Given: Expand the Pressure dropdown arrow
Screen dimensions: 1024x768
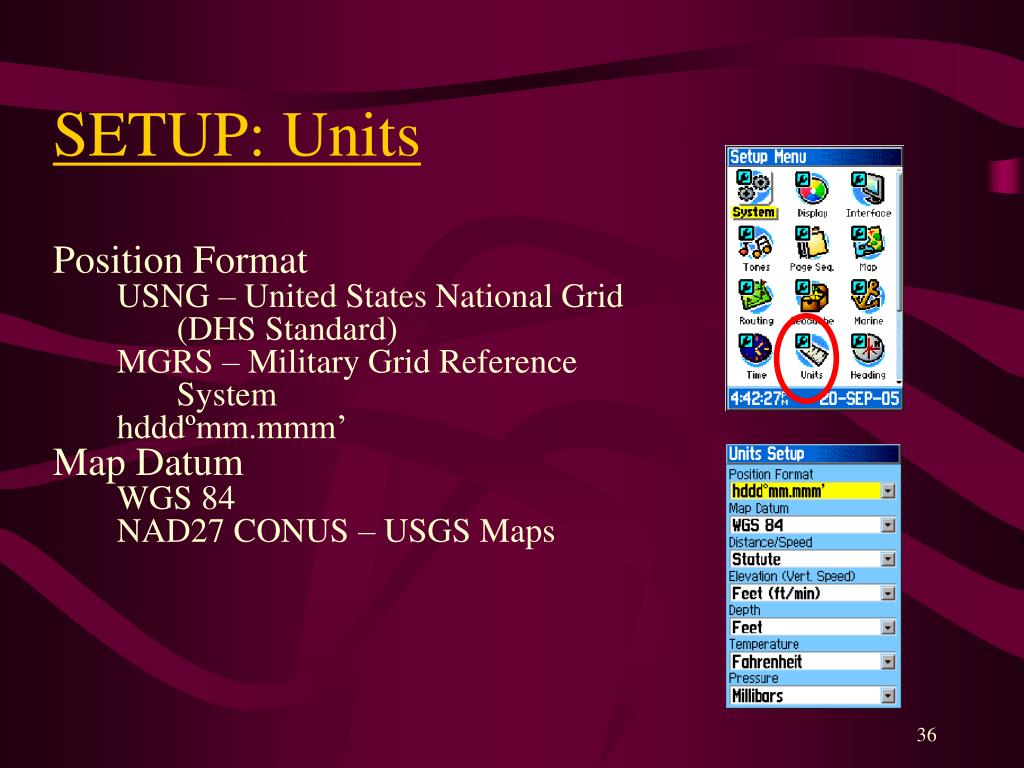Looking at the screenshot, I should 888,696.
